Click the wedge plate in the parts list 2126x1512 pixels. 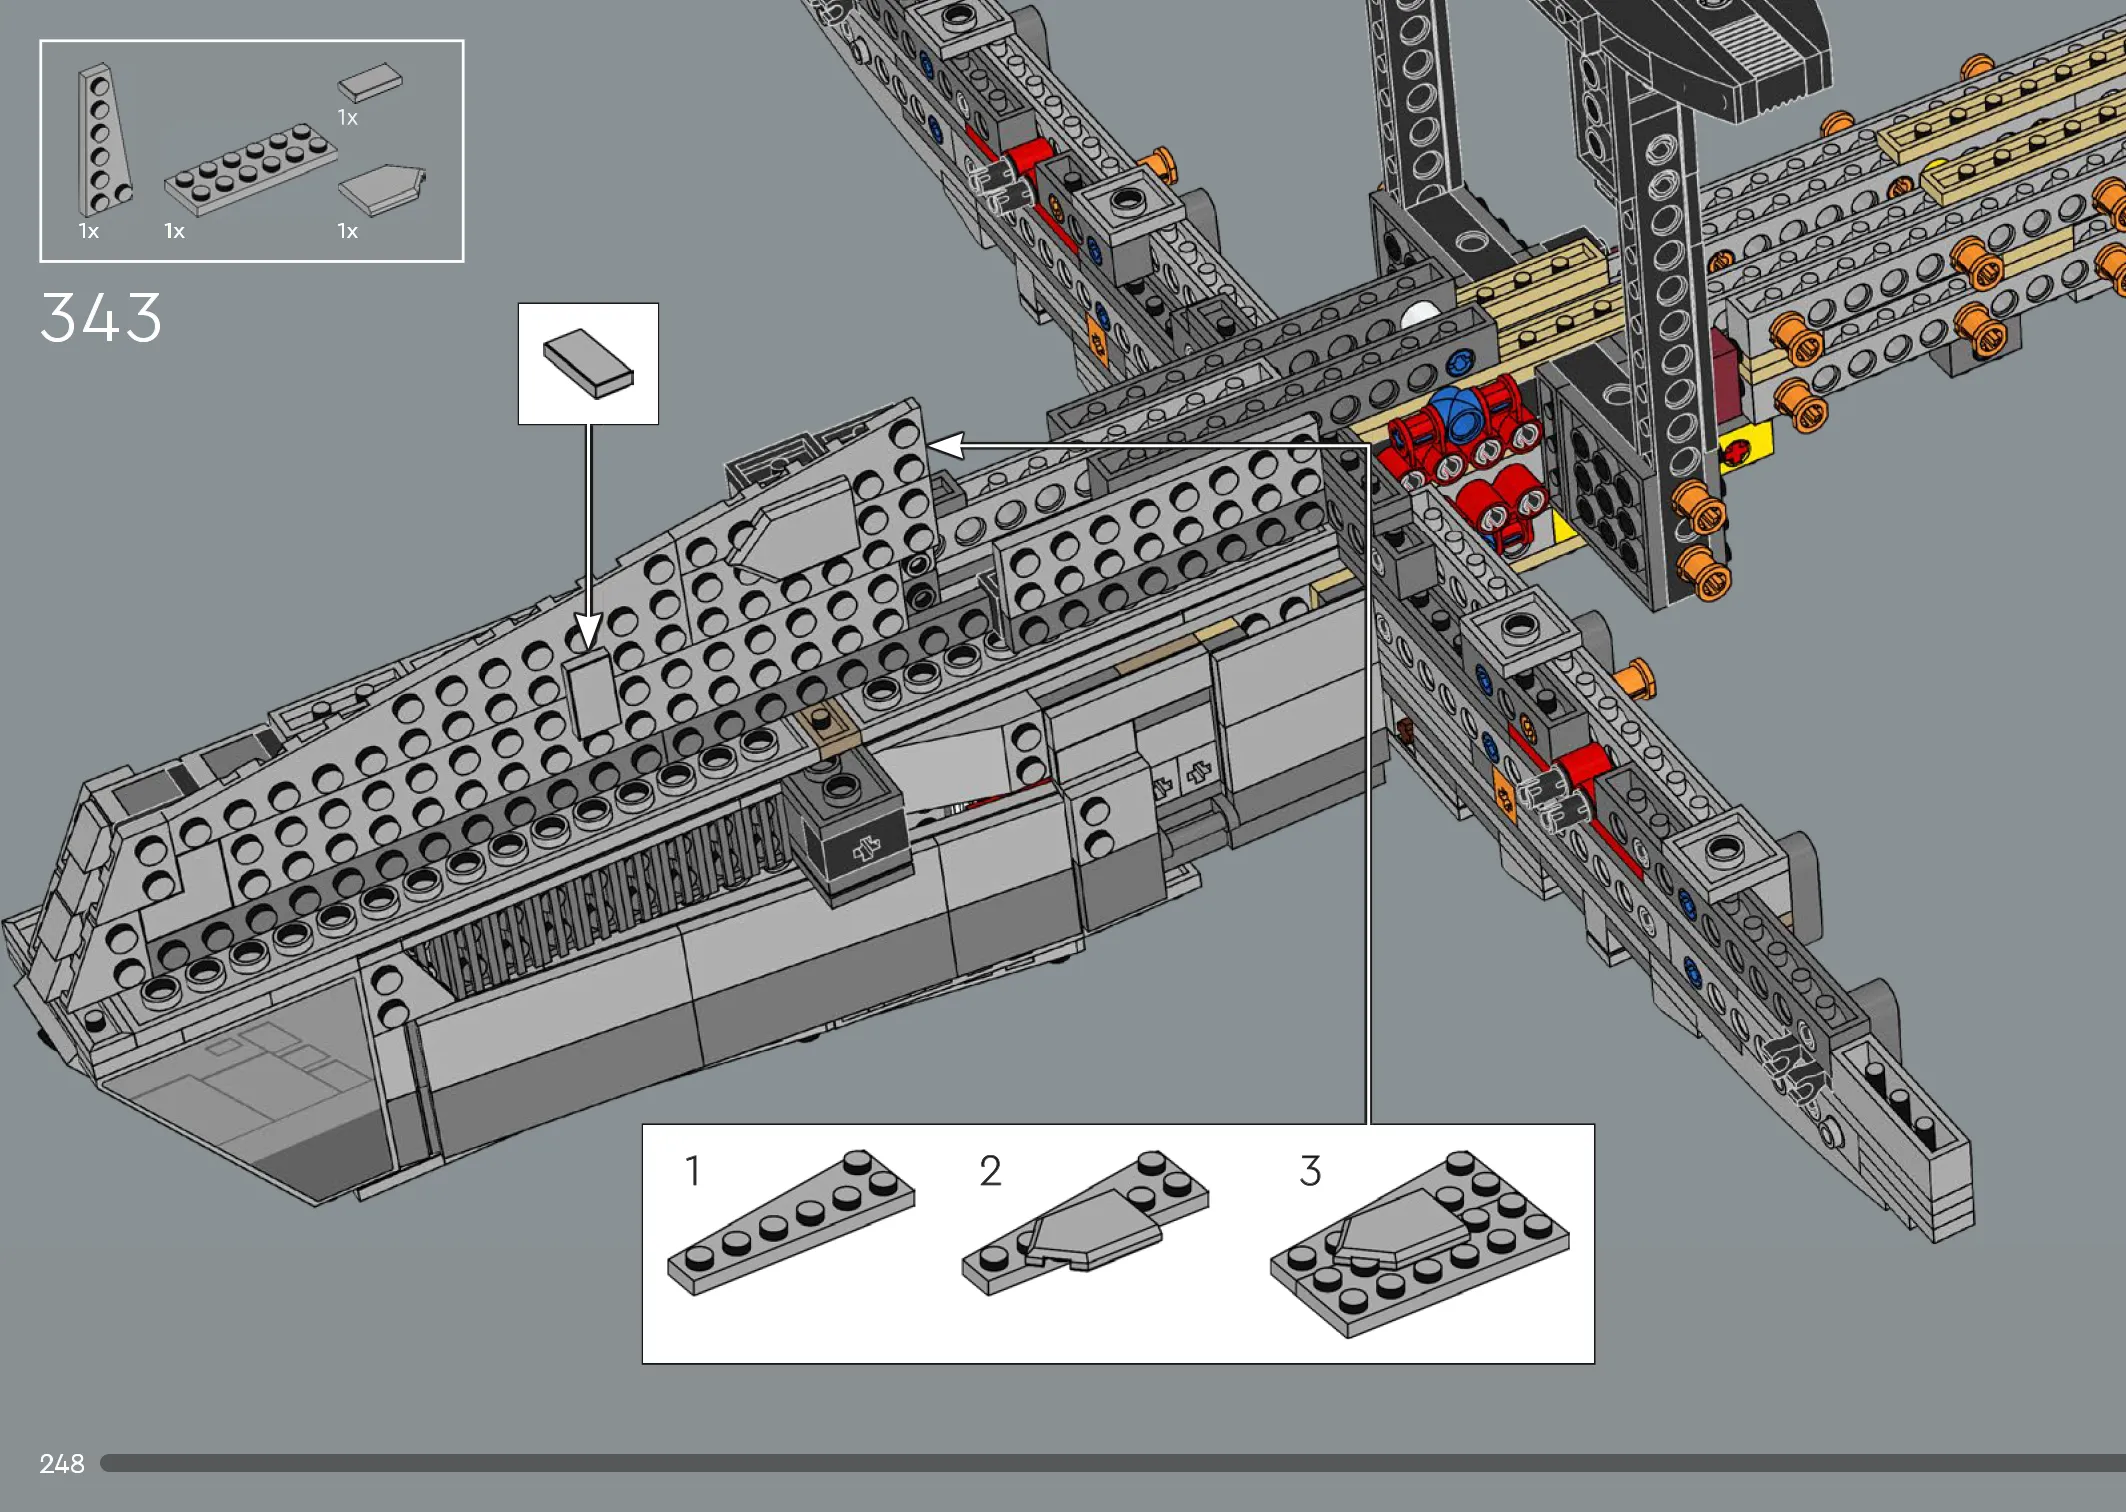coord(104,140)
